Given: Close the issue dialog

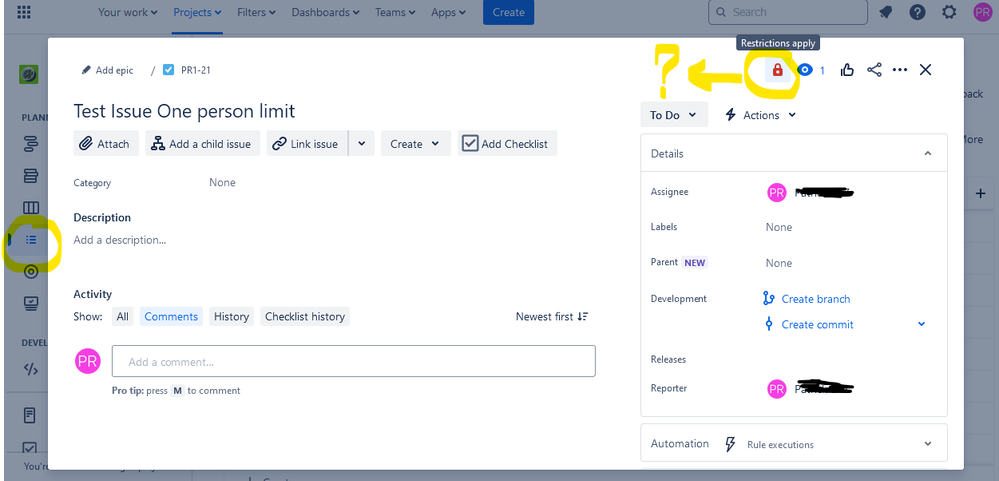Looking at the screenshot, I should [926, 70].
